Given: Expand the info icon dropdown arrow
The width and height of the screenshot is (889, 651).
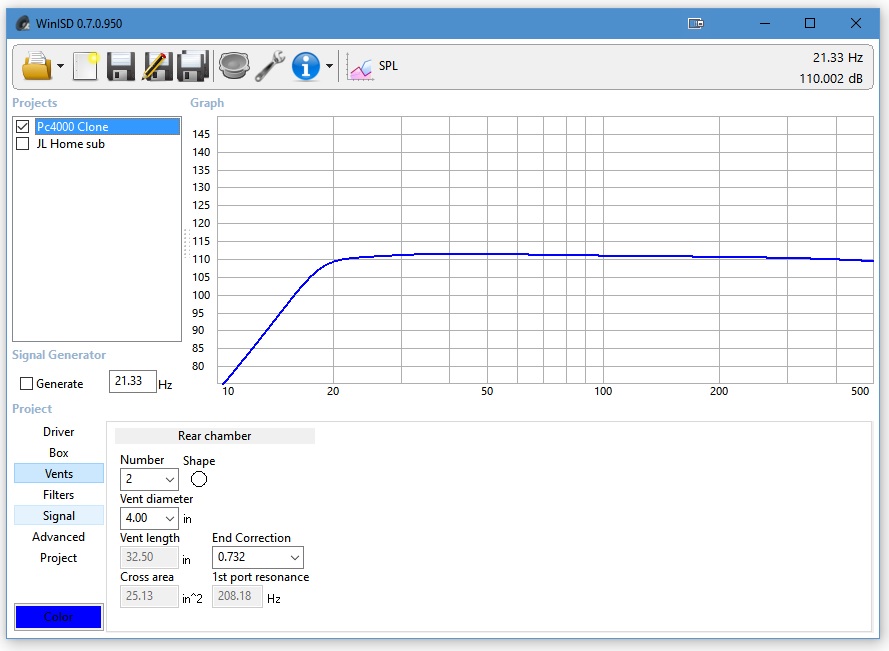Looking at the screenshot, I should [329, 66].
